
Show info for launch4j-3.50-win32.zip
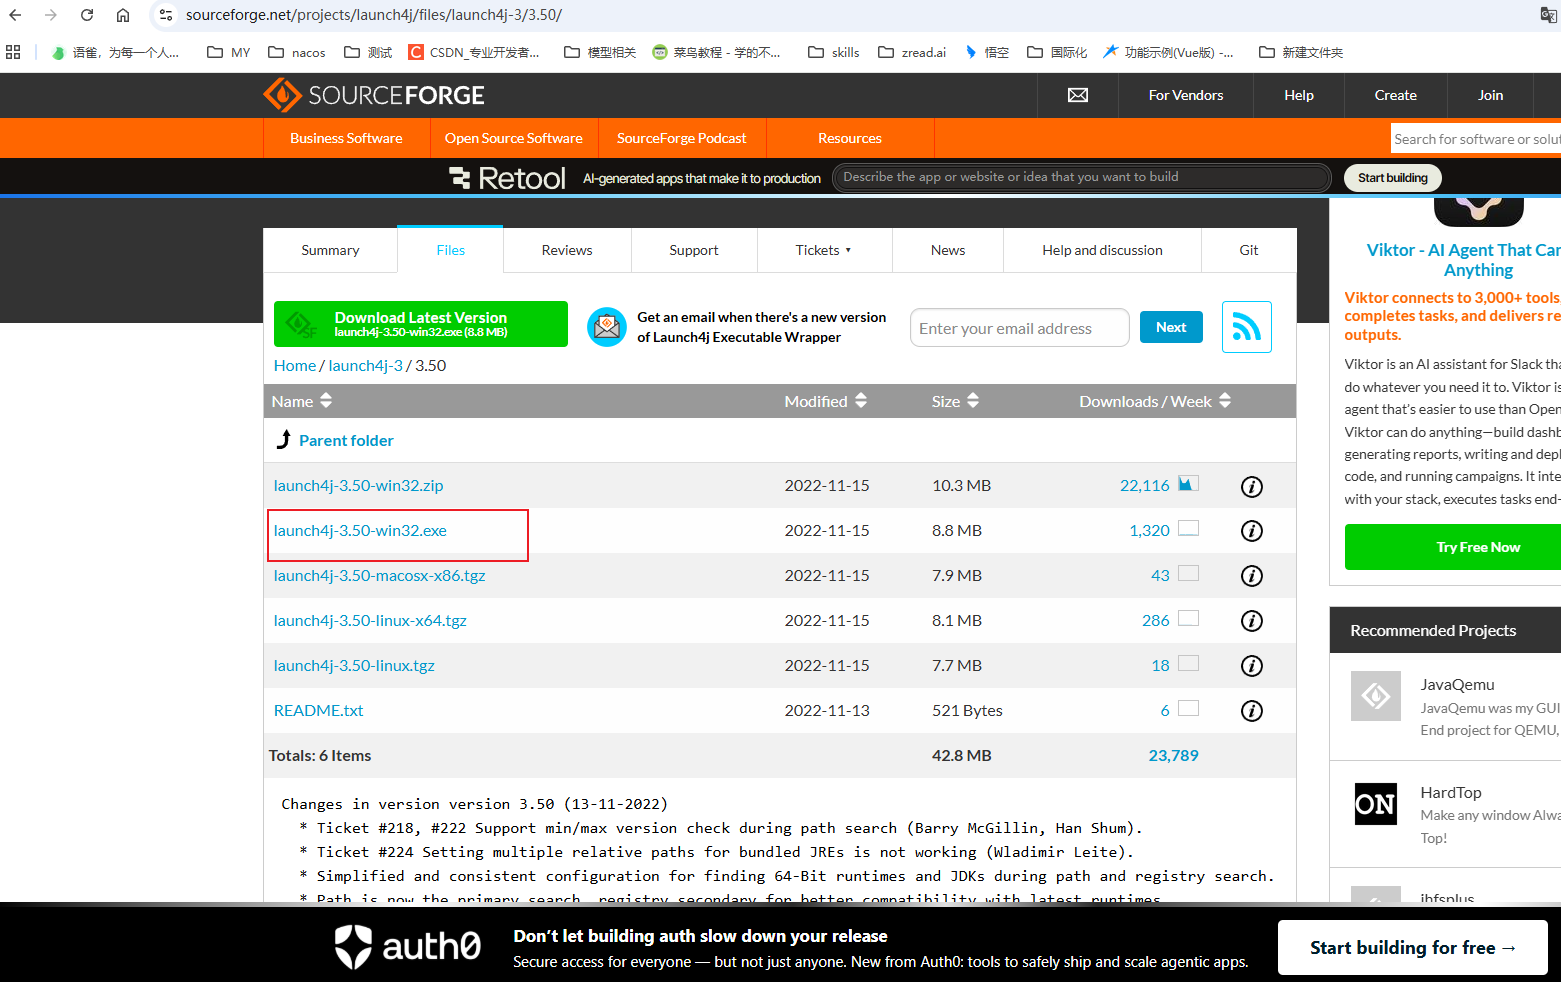tap(1251, 486)
